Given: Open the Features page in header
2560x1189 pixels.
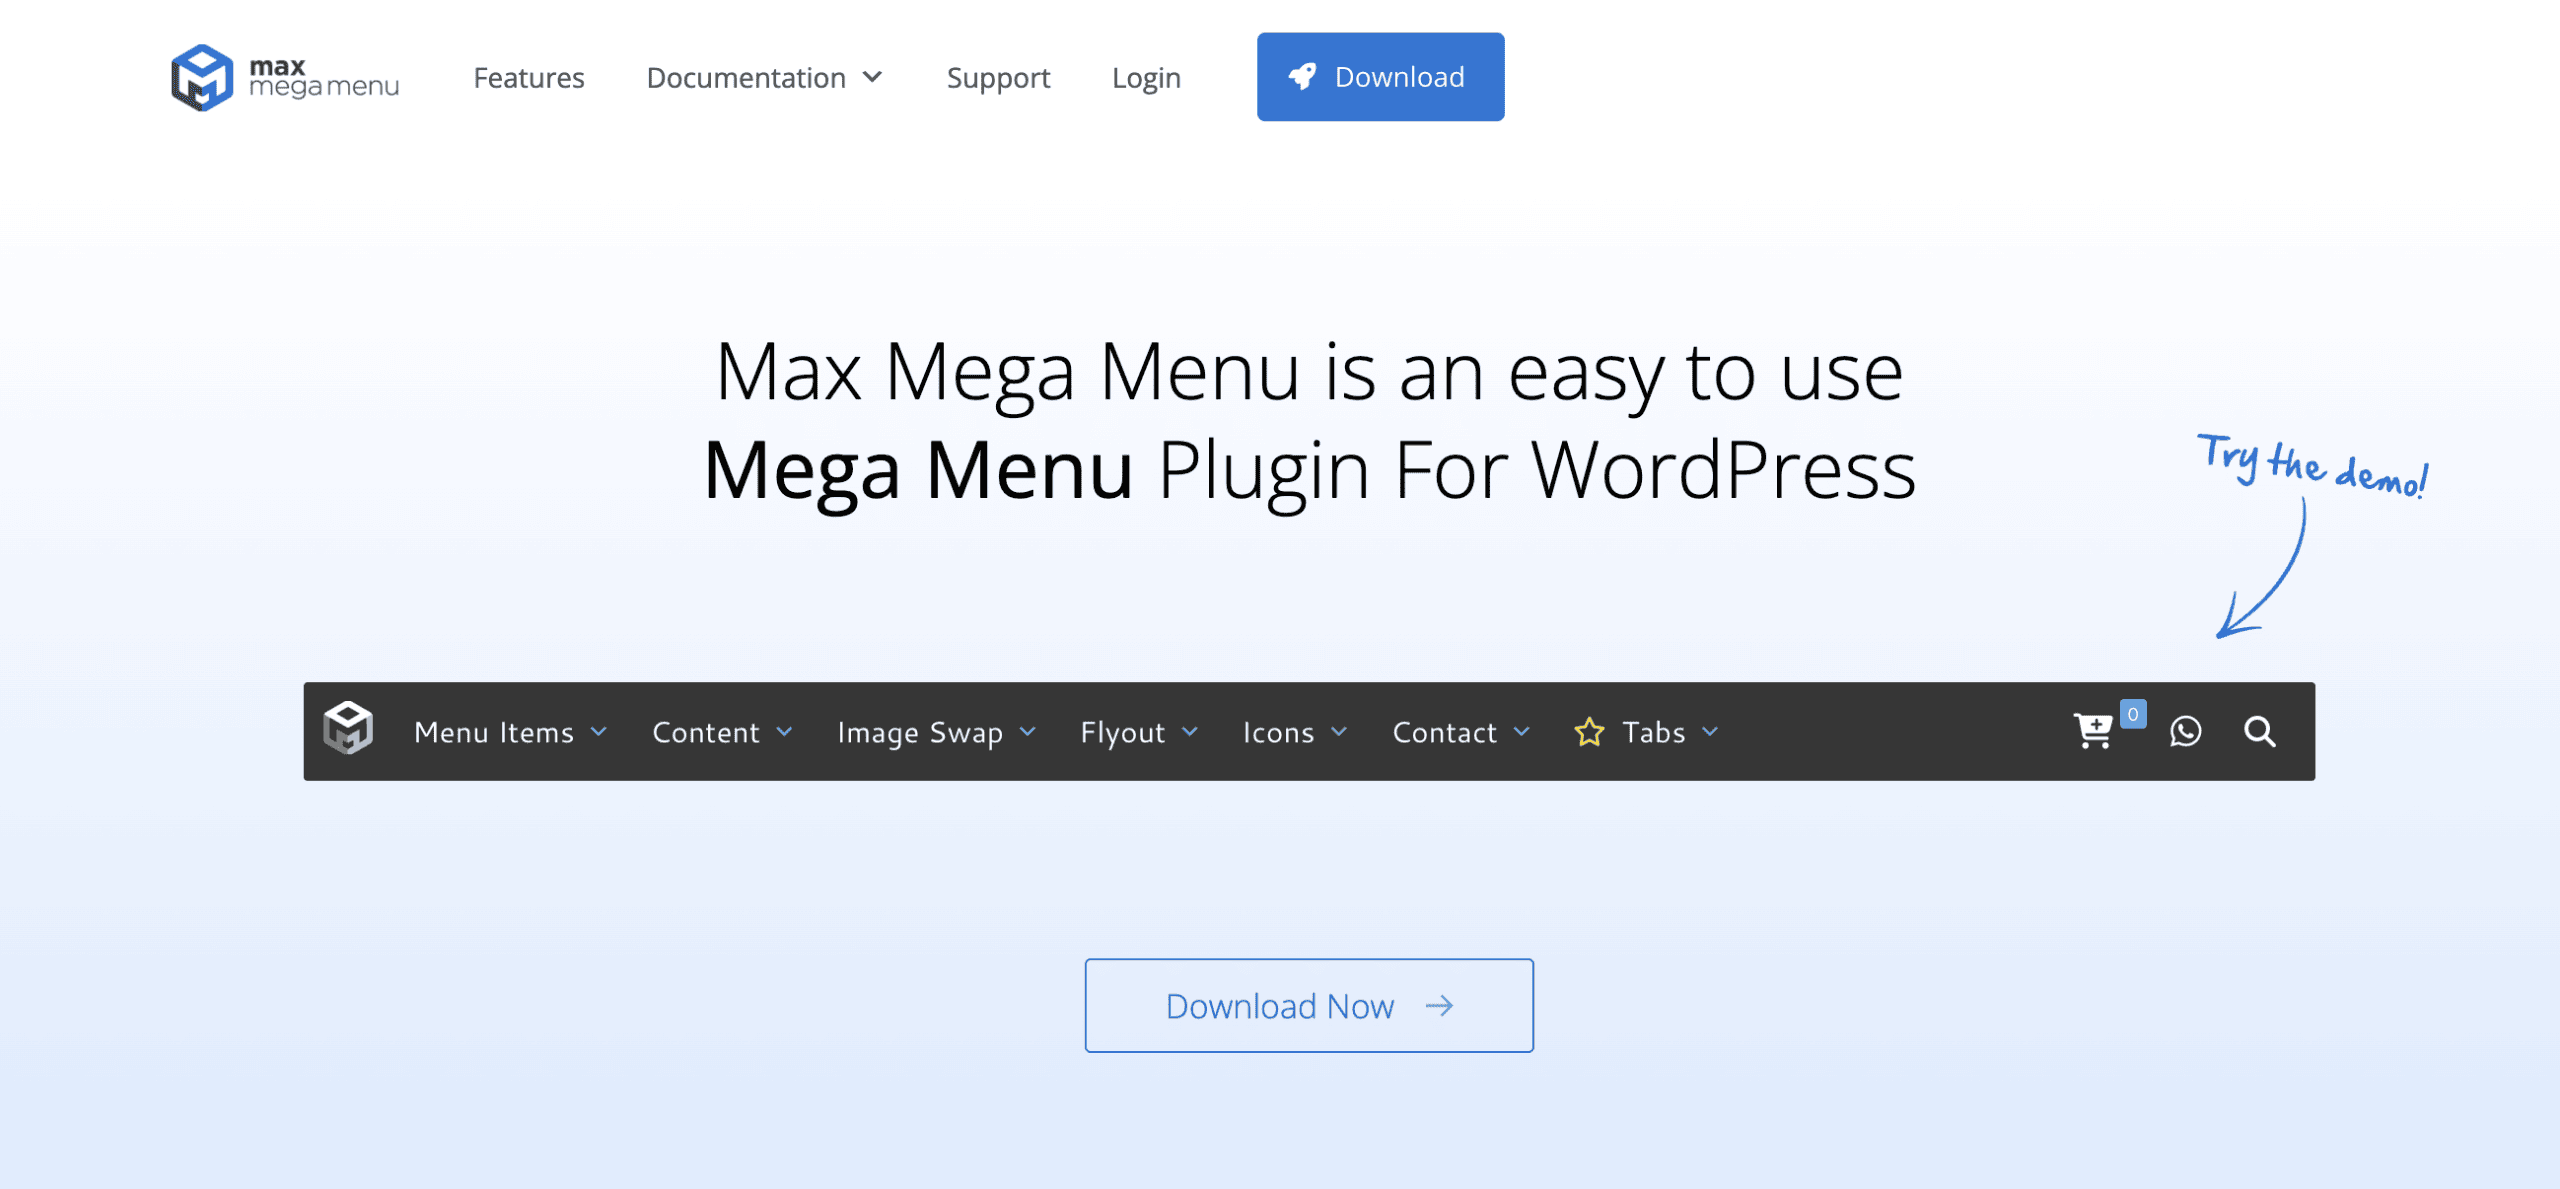Looking at the screenshot, I should (x=529, y=78).
